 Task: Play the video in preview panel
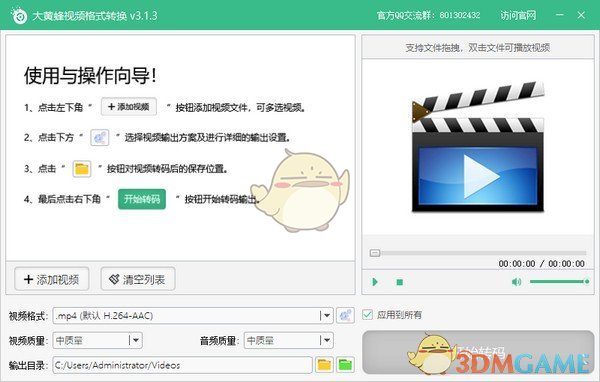pos(375,282)
